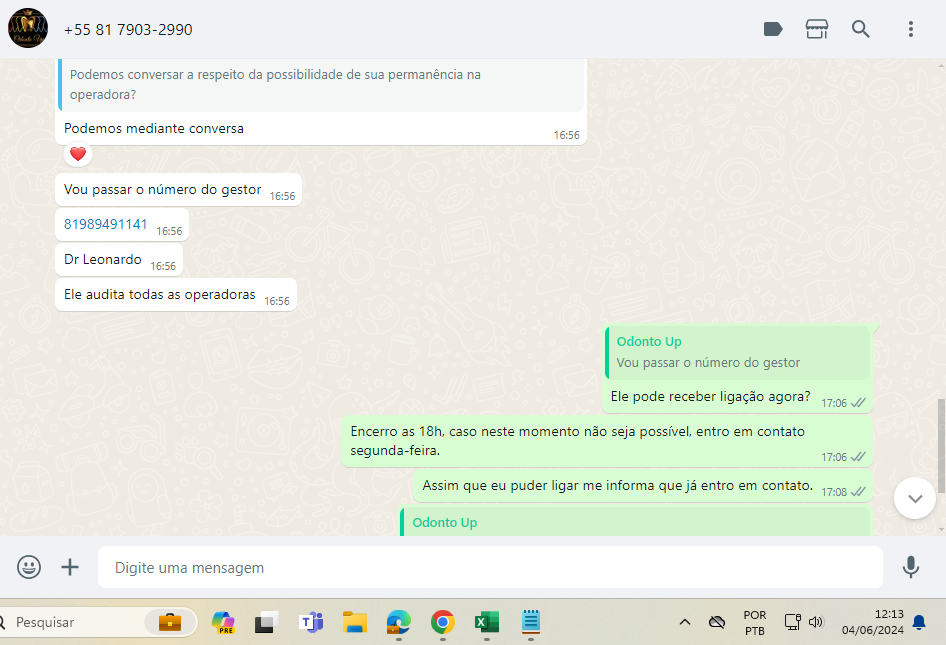The height and width of the screenshot is (645, 946).
Task: Select the message "Ele pode receber ligação agora?"
Action: coord(710,396)
